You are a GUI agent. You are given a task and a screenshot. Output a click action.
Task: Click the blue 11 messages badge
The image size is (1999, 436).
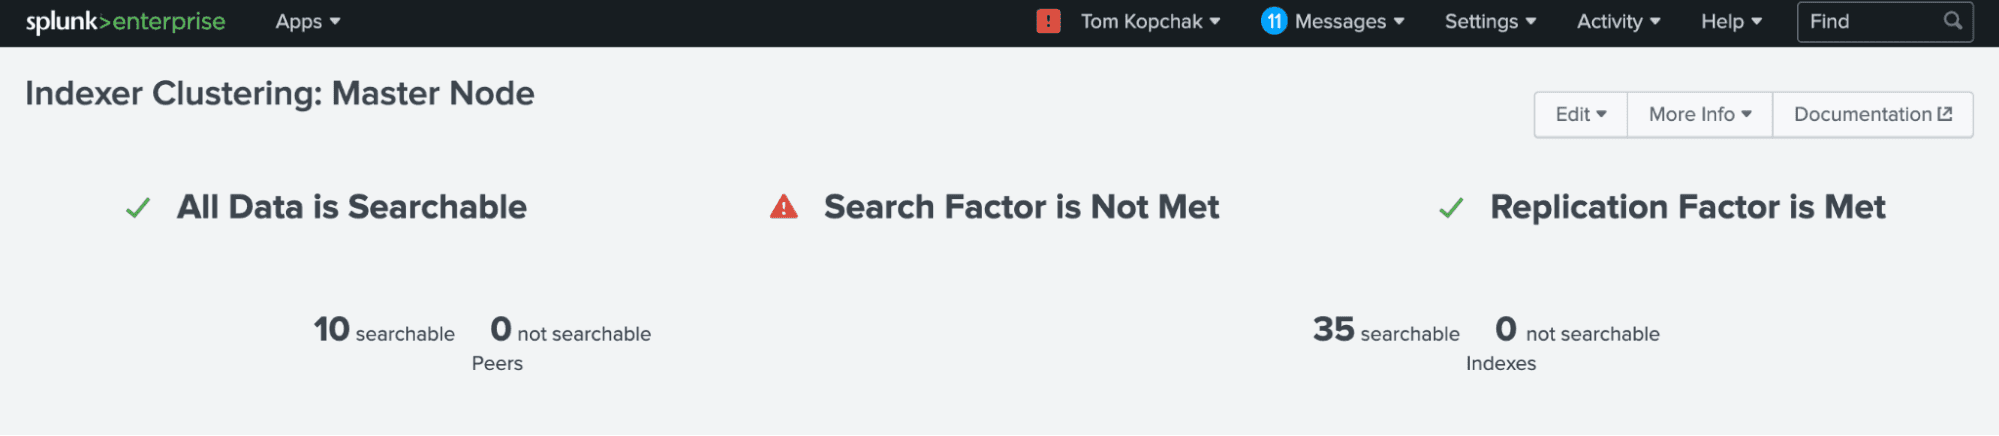point(1273,21)
